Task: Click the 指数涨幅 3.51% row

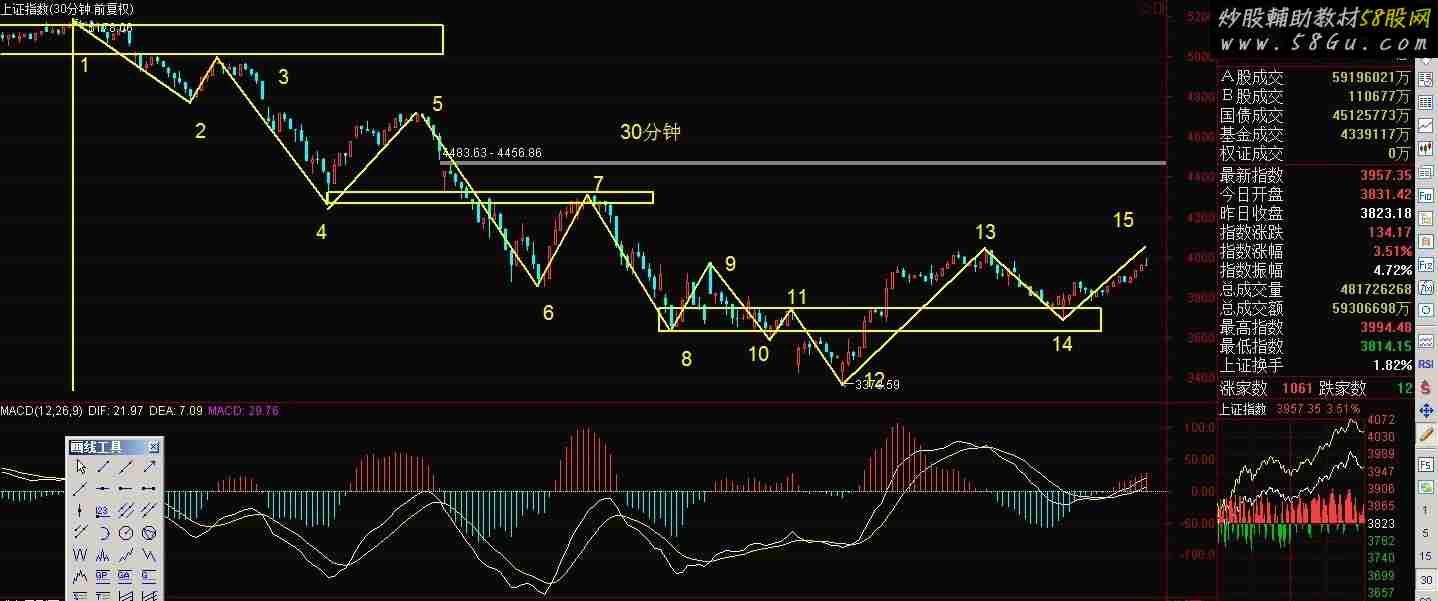Action: pos(1315,251)
